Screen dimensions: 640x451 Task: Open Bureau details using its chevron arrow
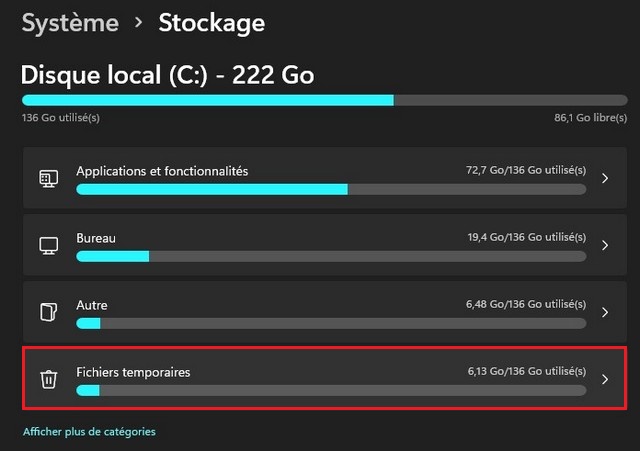[x=605, y=245]
